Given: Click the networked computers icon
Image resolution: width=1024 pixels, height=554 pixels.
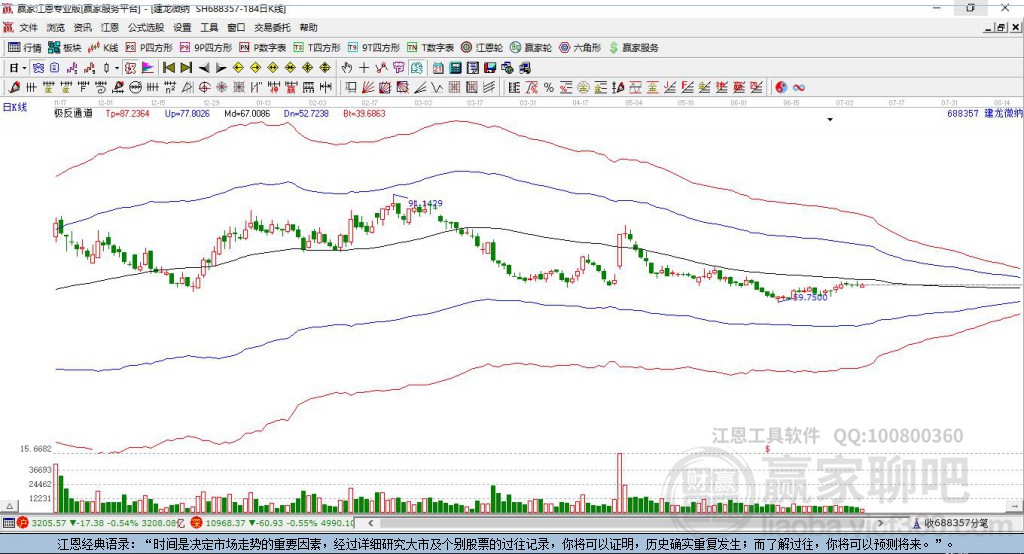Looking at the screenshot, I should [507, 68].
